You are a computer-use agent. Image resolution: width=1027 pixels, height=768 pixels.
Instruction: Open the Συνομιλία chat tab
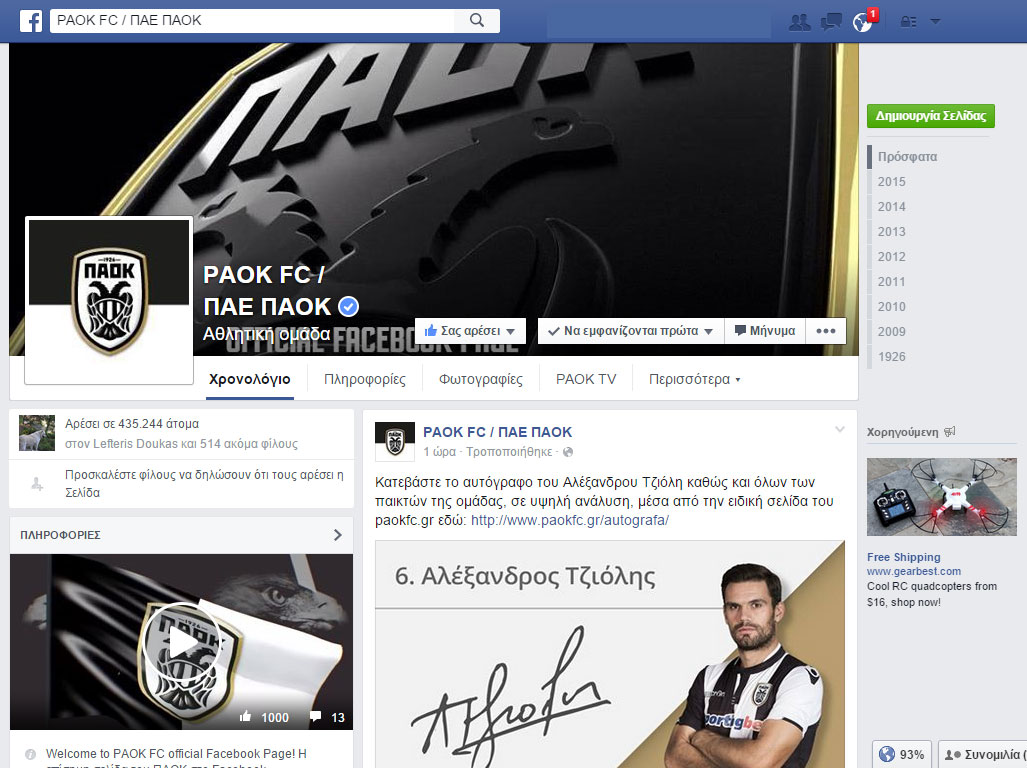point(982,754)
